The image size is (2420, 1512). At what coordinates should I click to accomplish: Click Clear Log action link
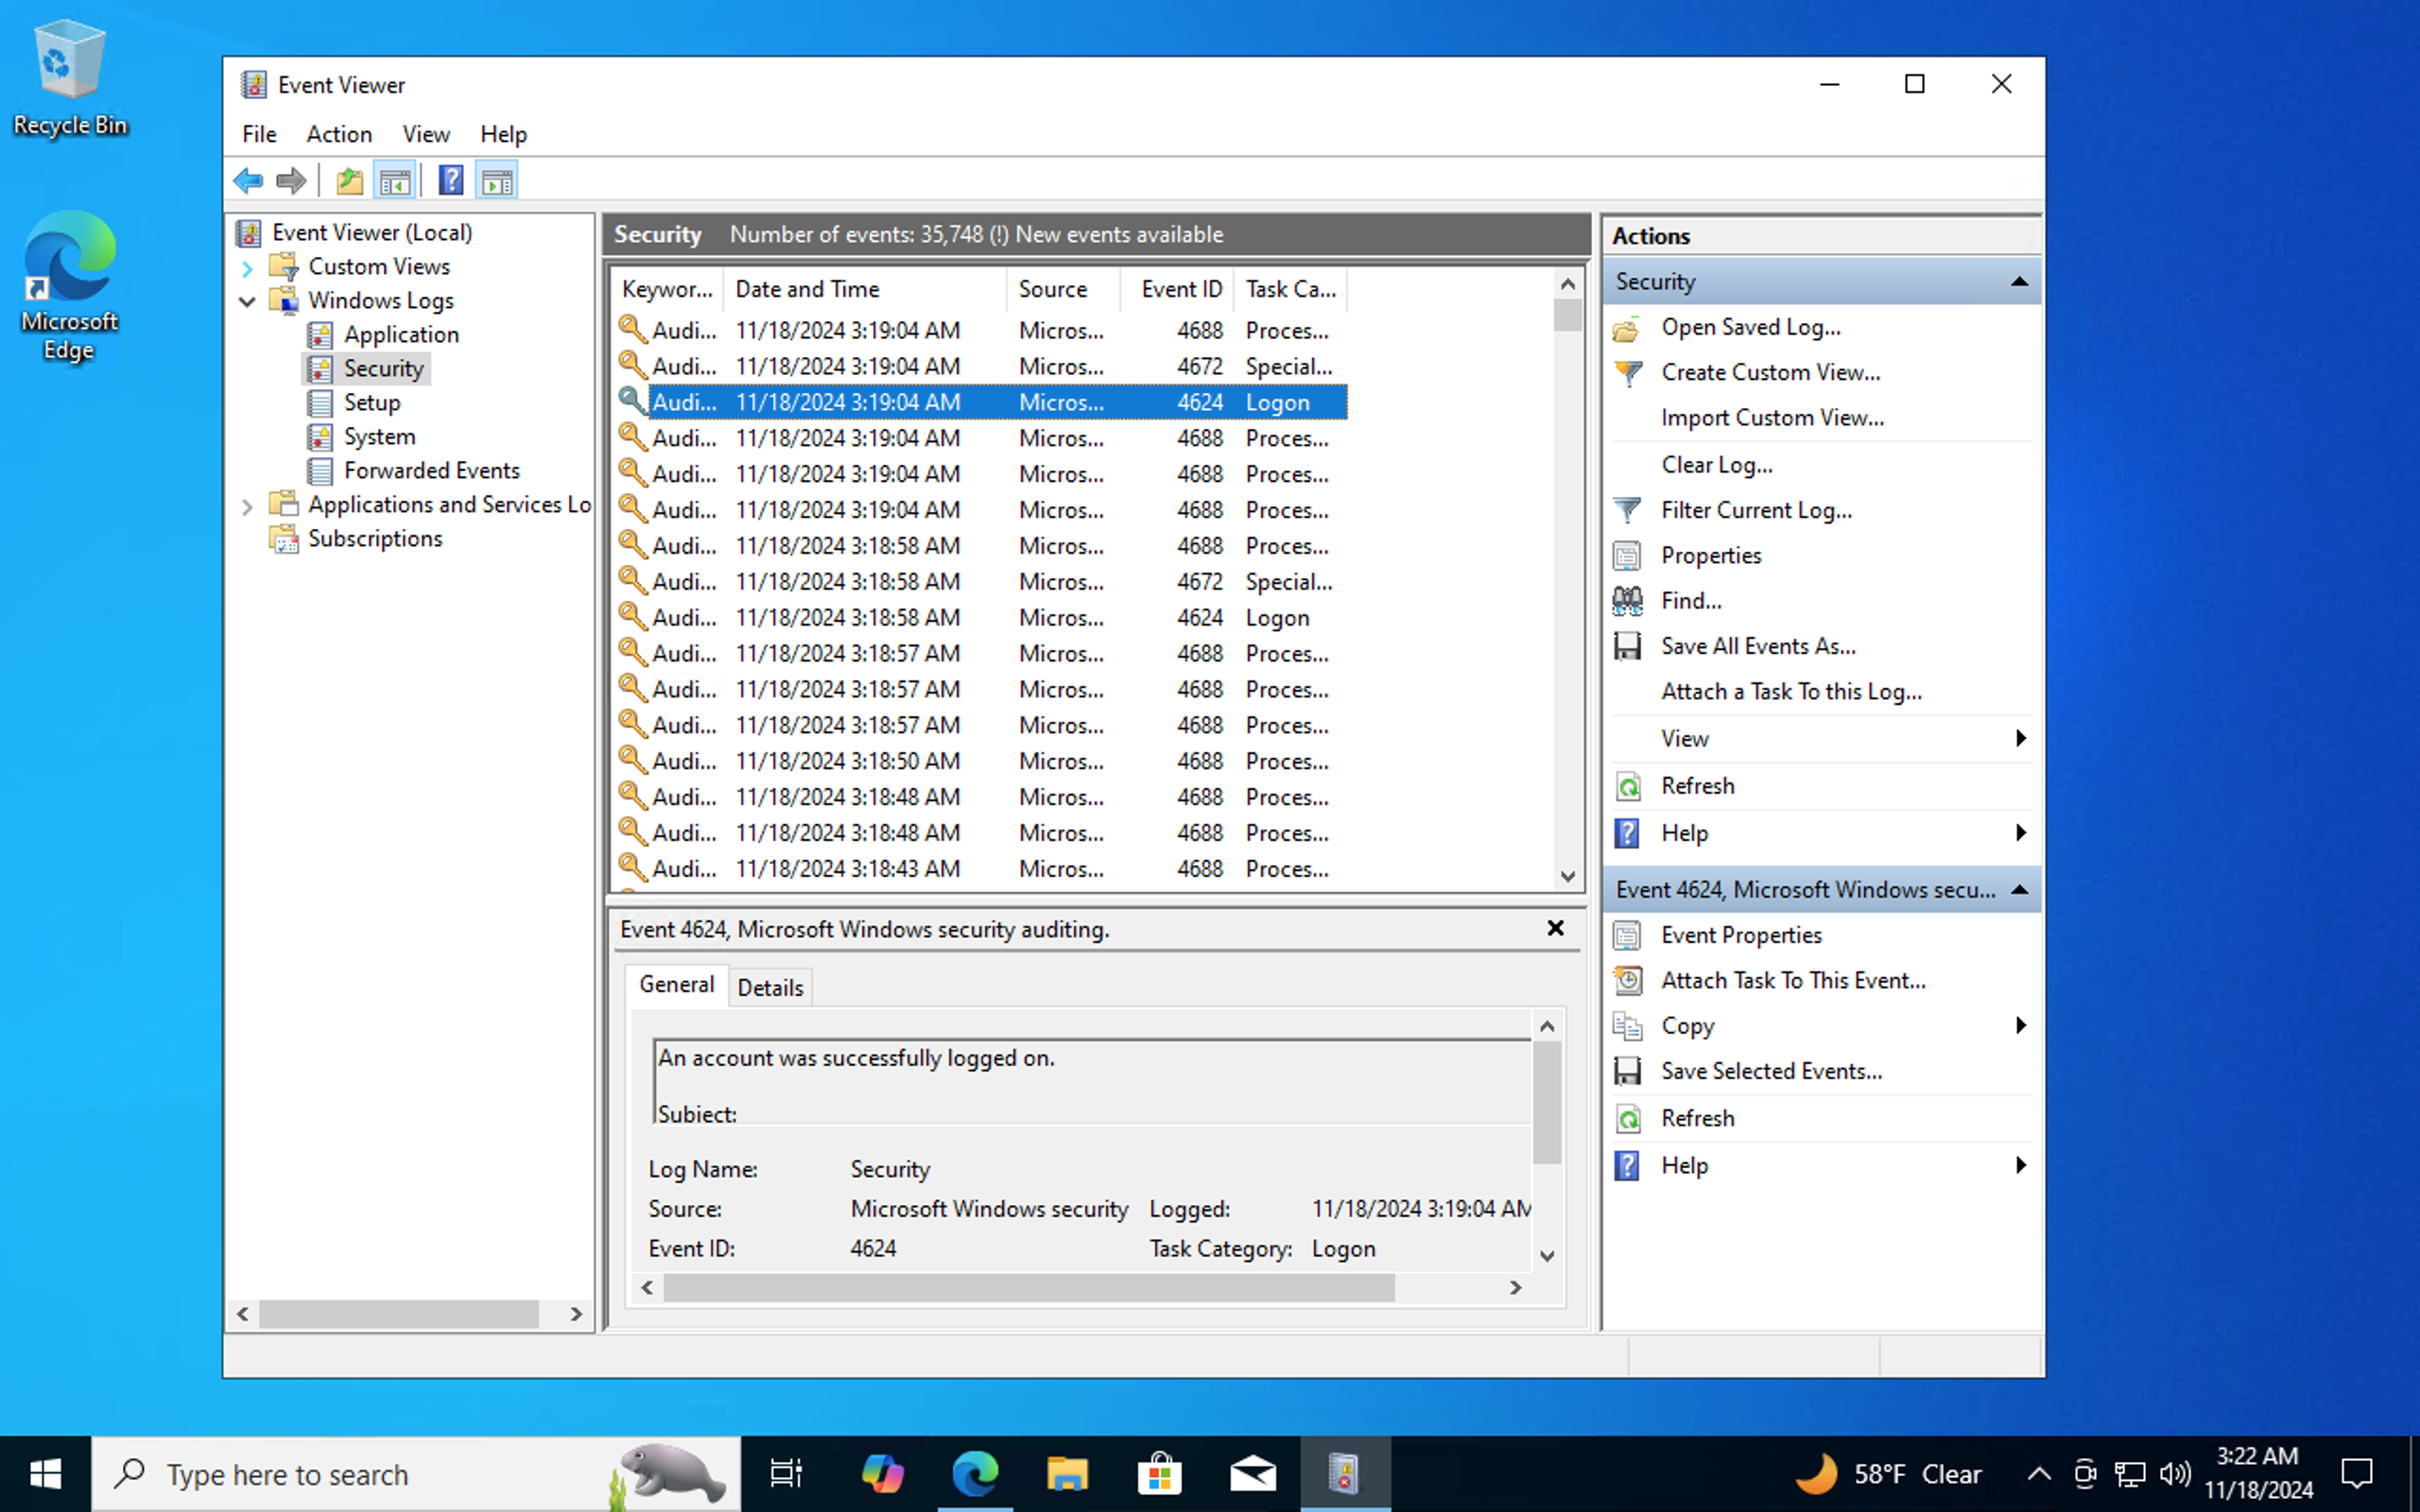1716,465
